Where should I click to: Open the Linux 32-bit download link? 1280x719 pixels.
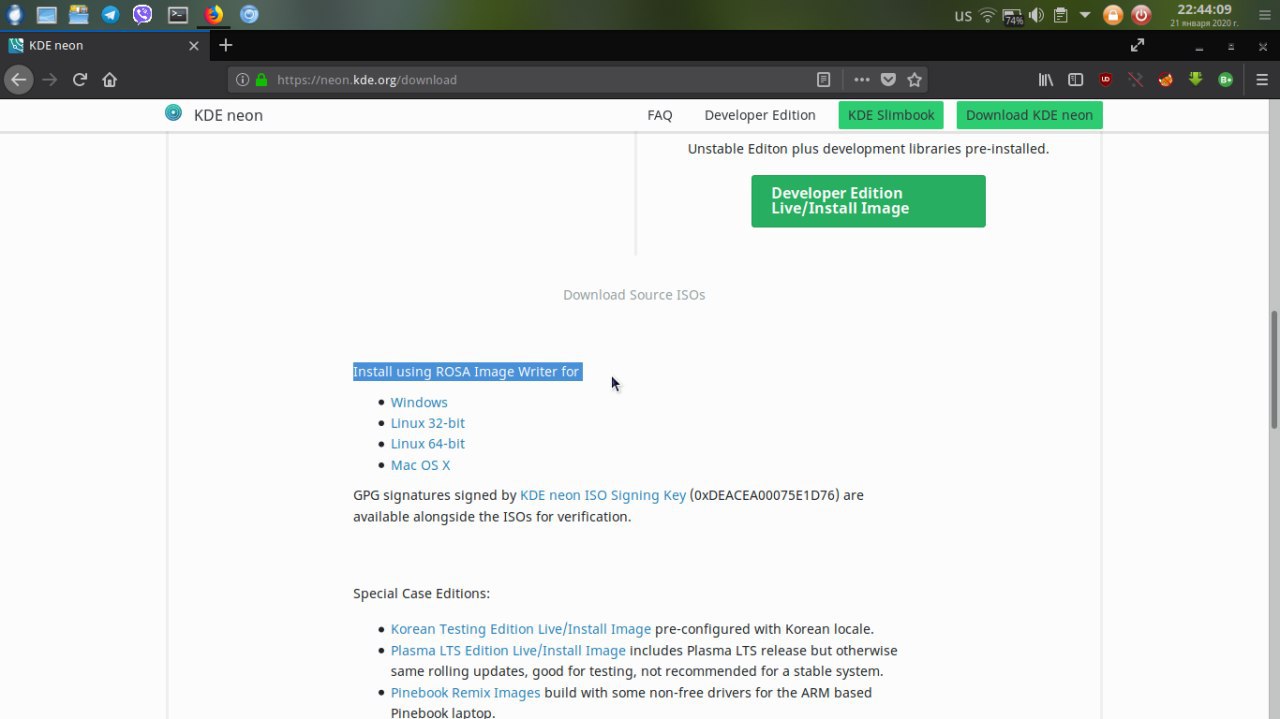point(428,423)
